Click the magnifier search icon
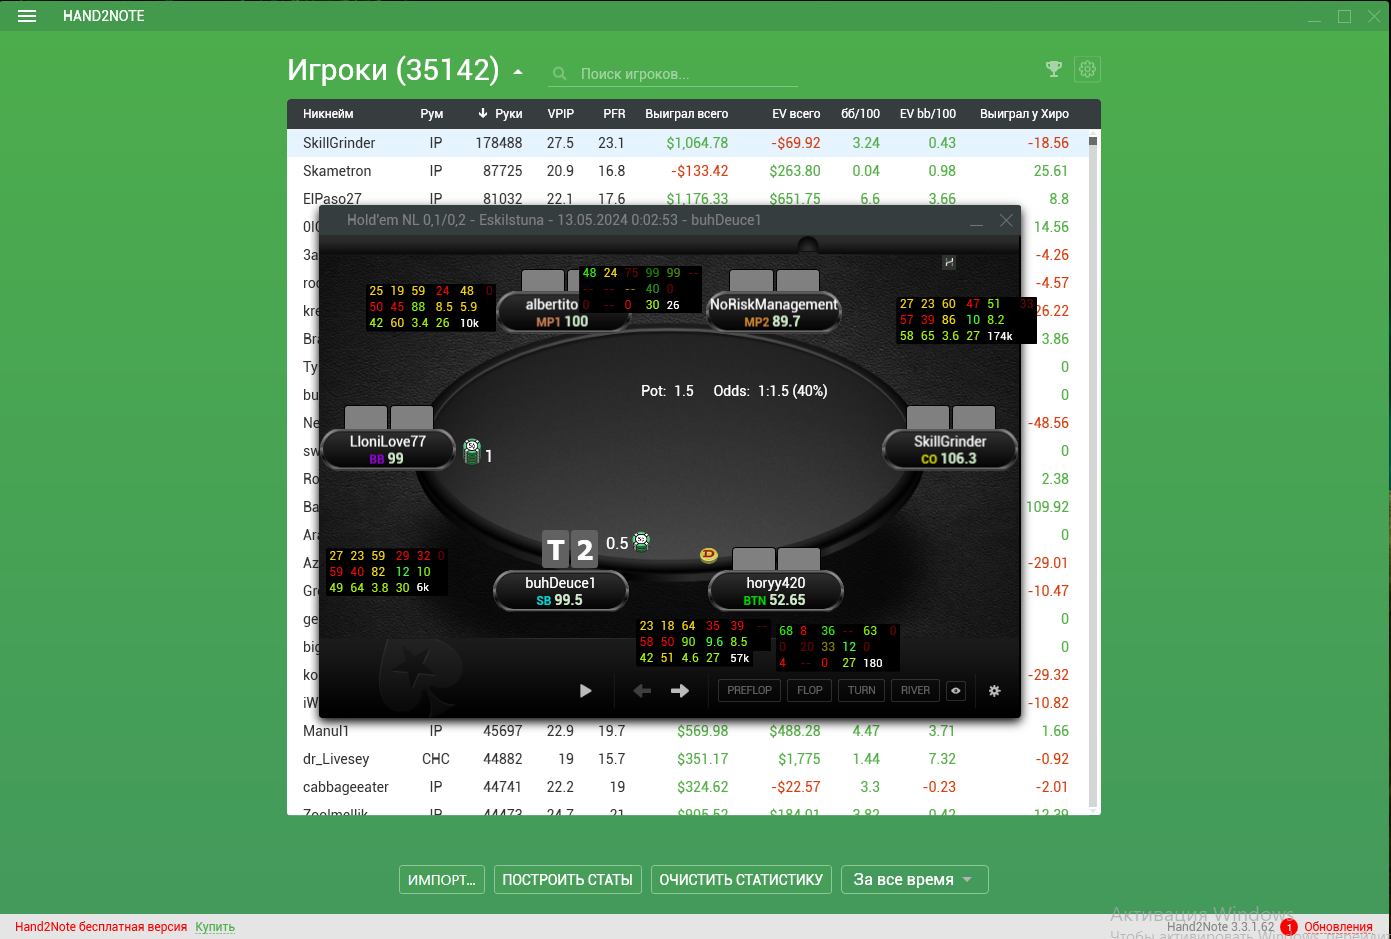 (560, 73)
